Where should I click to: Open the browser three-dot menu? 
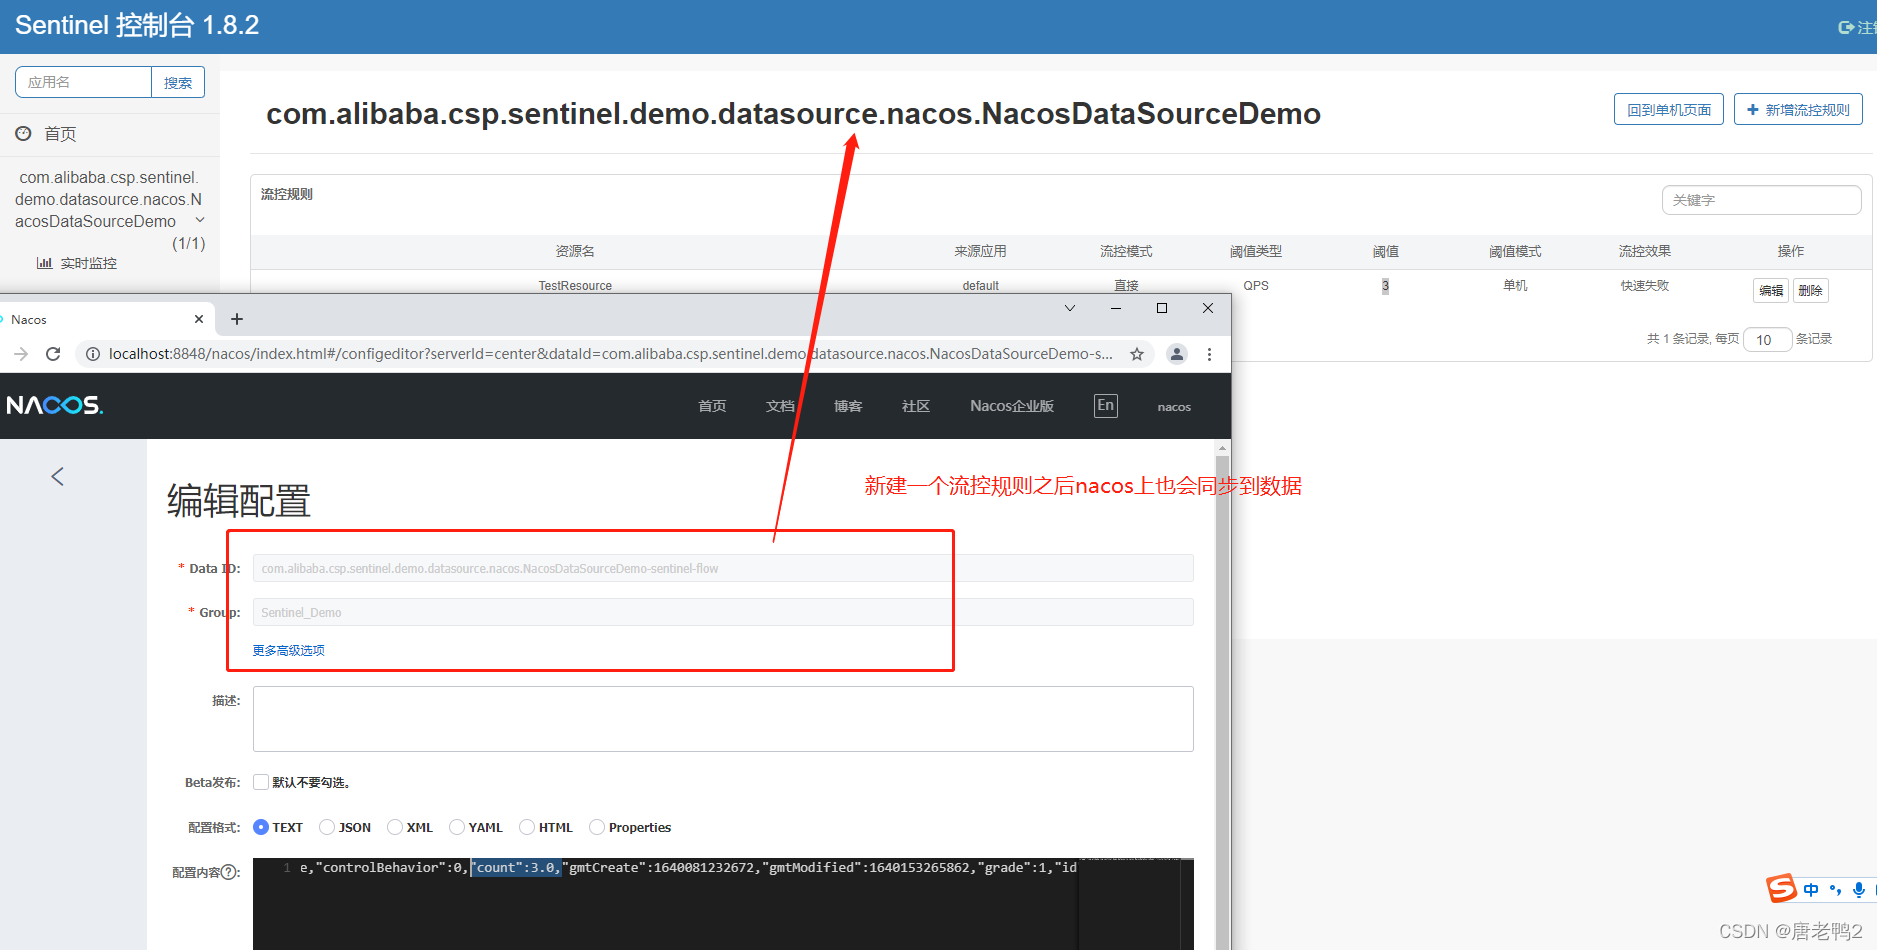coord(1209,354)
